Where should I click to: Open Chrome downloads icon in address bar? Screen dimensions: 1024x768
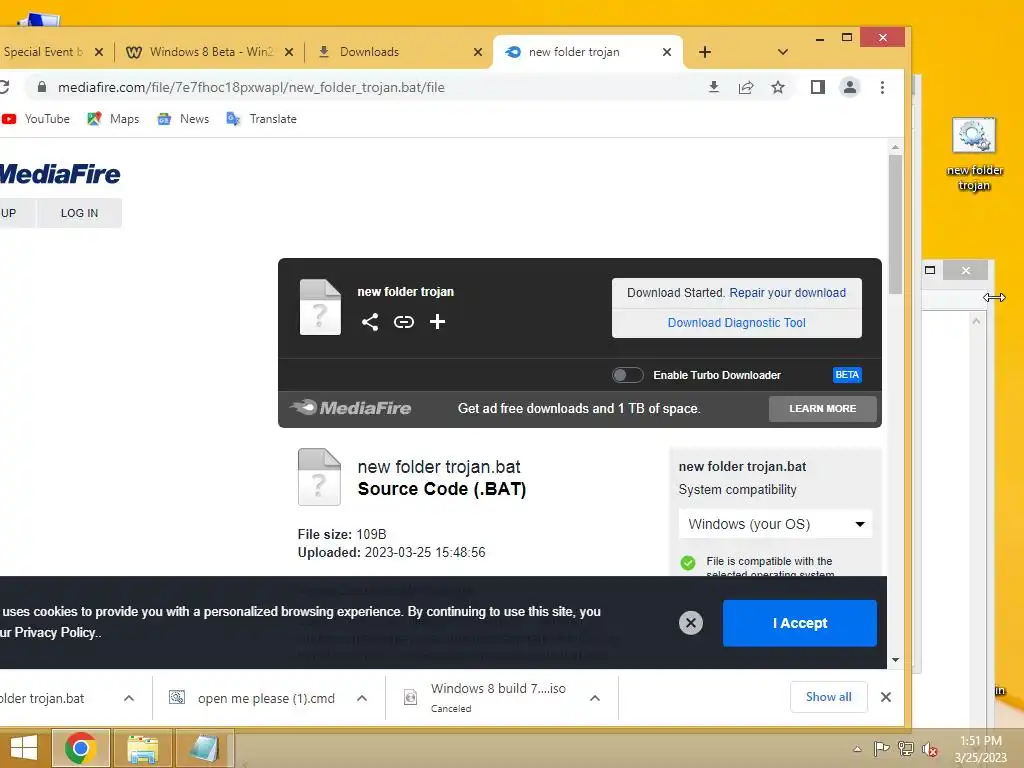(714, 87)
